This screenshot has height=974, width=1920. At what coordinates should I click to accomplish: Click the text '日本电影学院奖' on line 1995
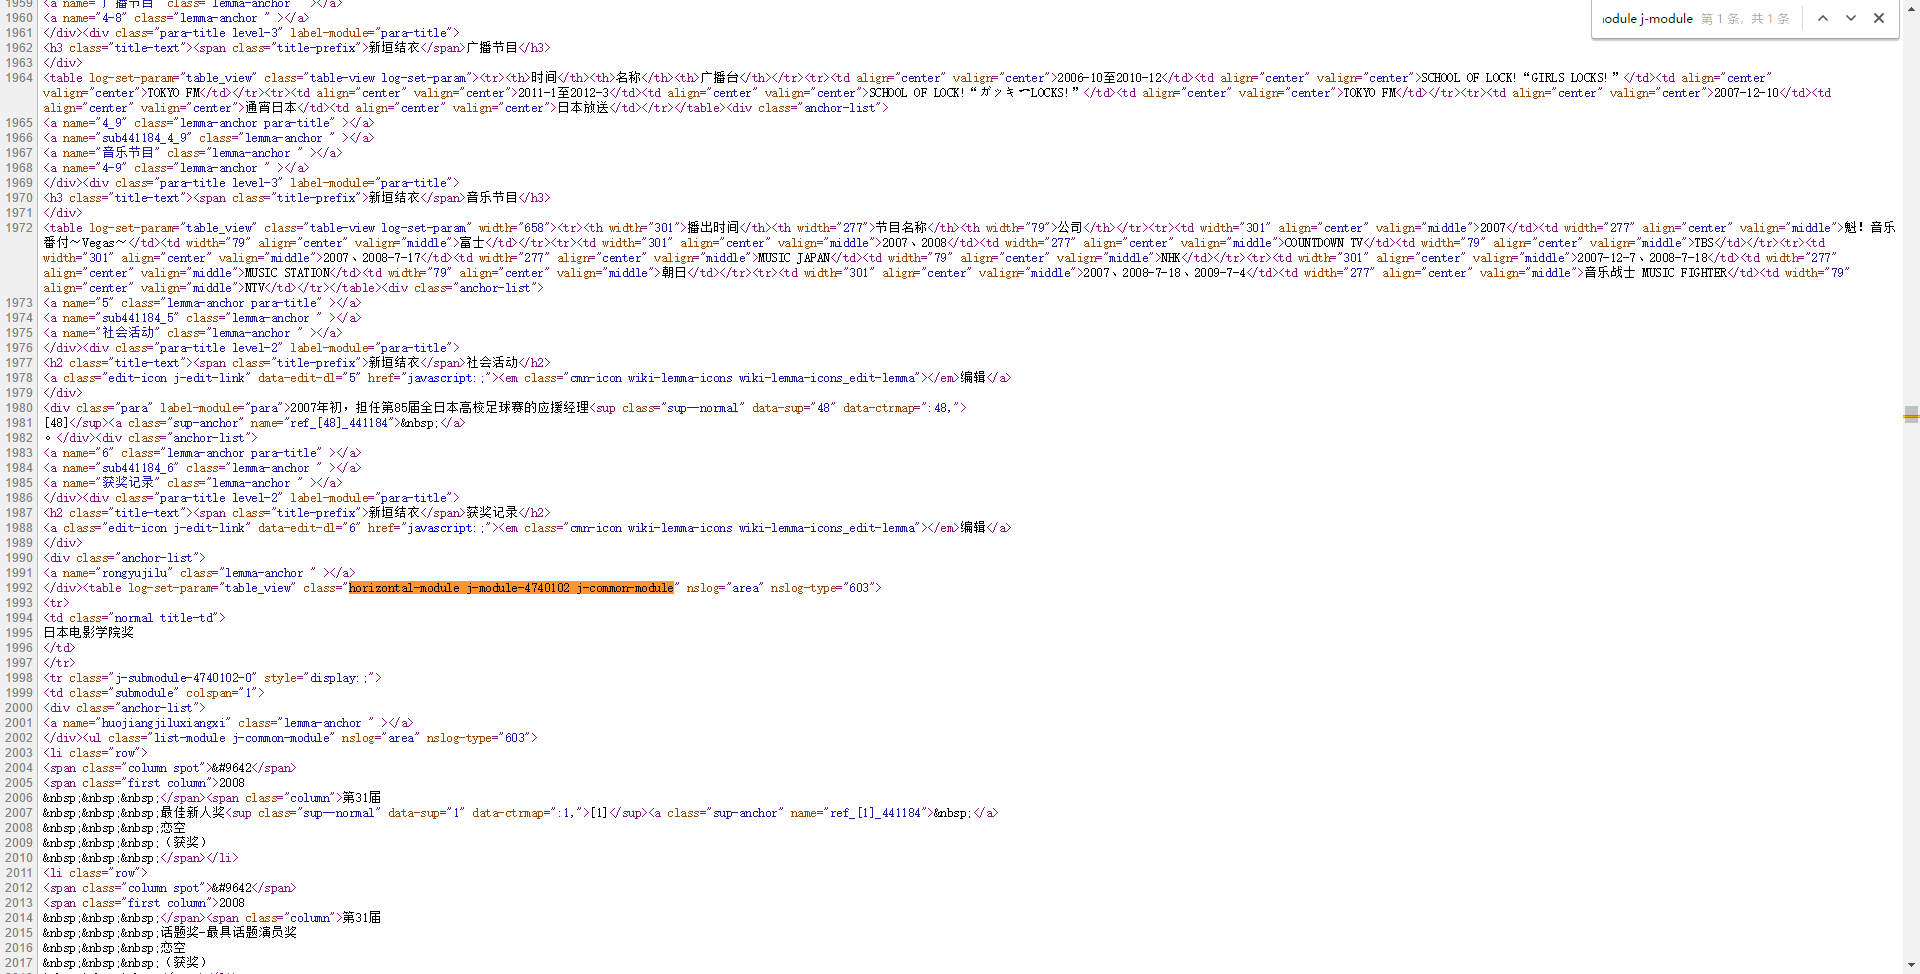point(88,633)
